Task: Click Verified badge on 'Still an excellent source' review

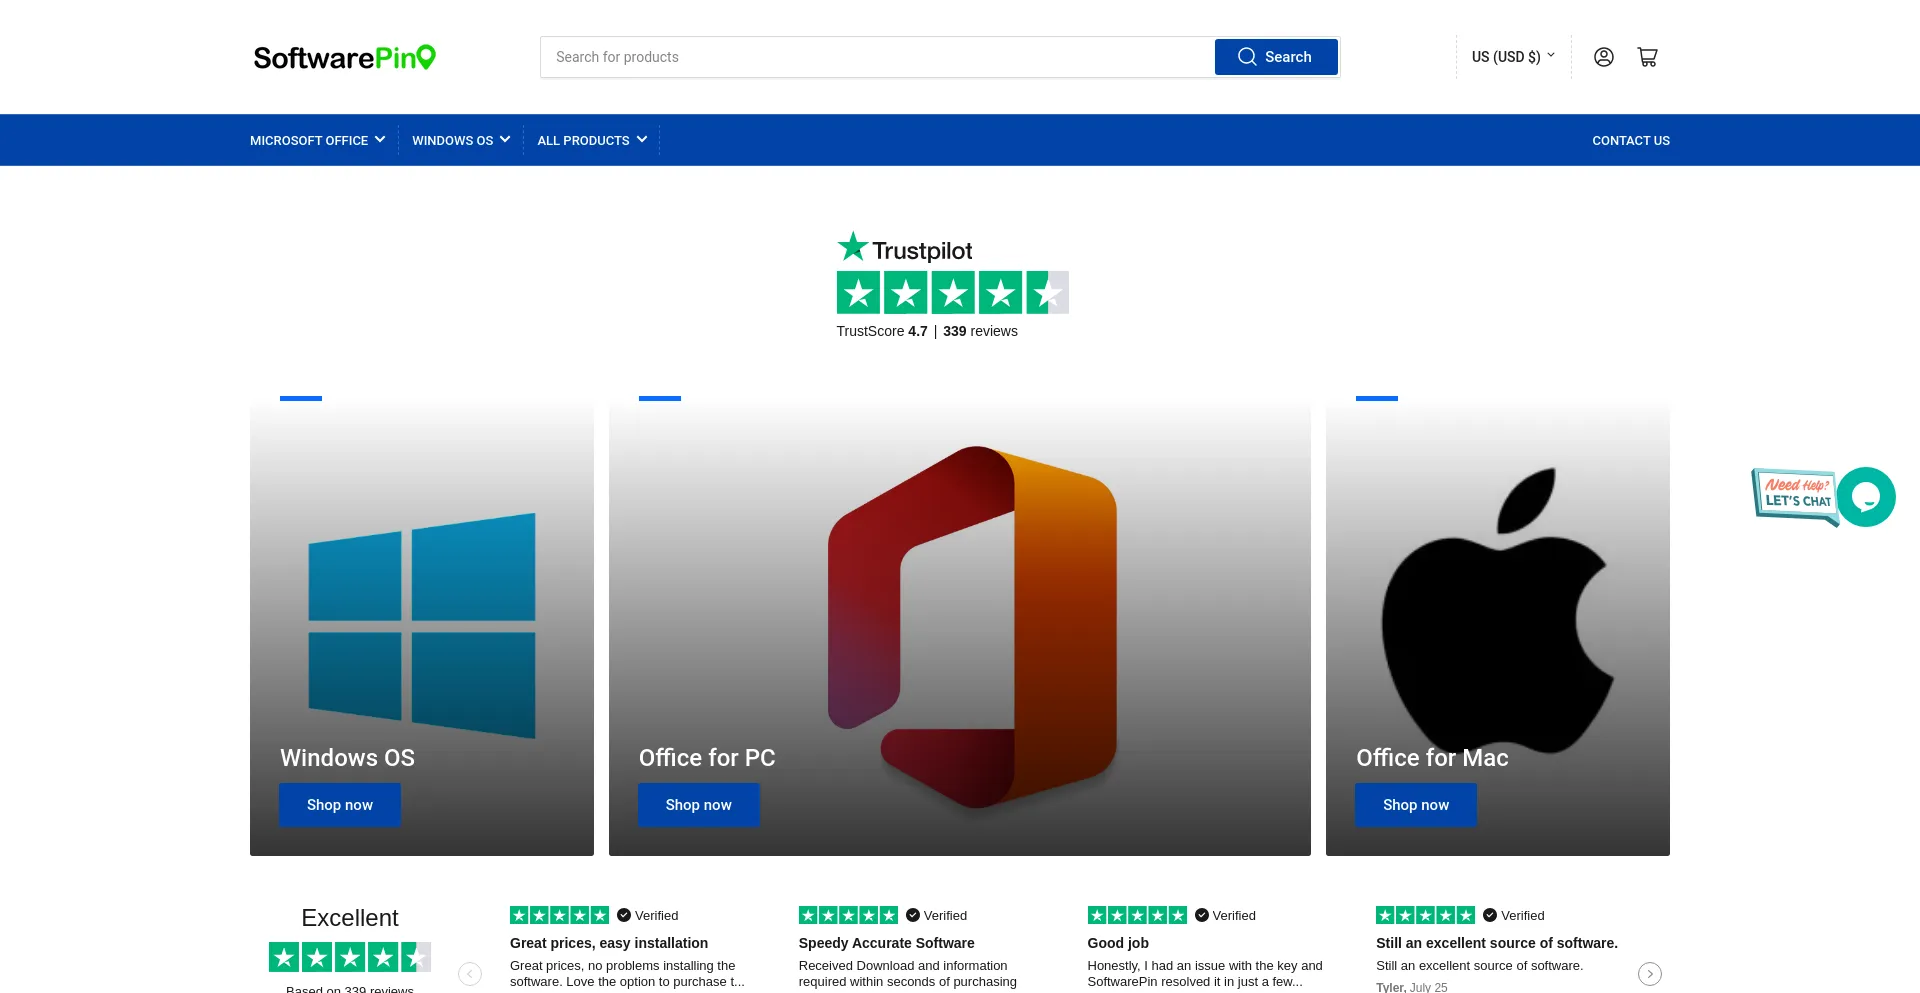Action: click(x=1514, y=915)
